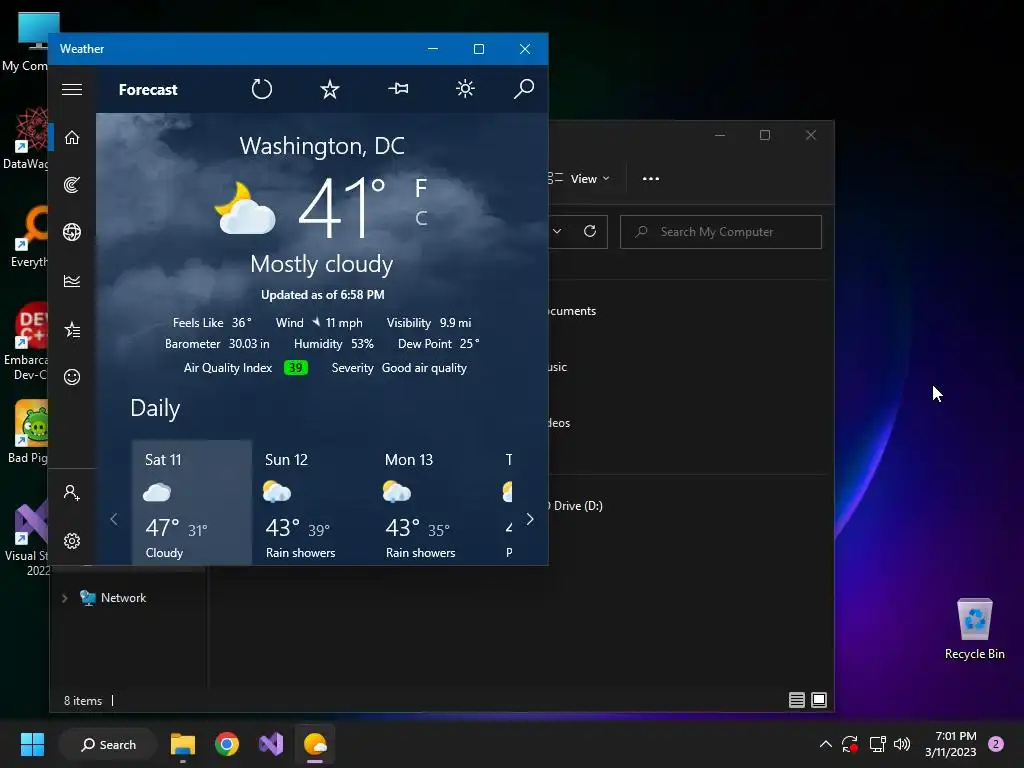The width and height of the screenshot is (1024, 768).
Task: Open the File Explorer See more ellipsis menu
Action: pos(651,179)
